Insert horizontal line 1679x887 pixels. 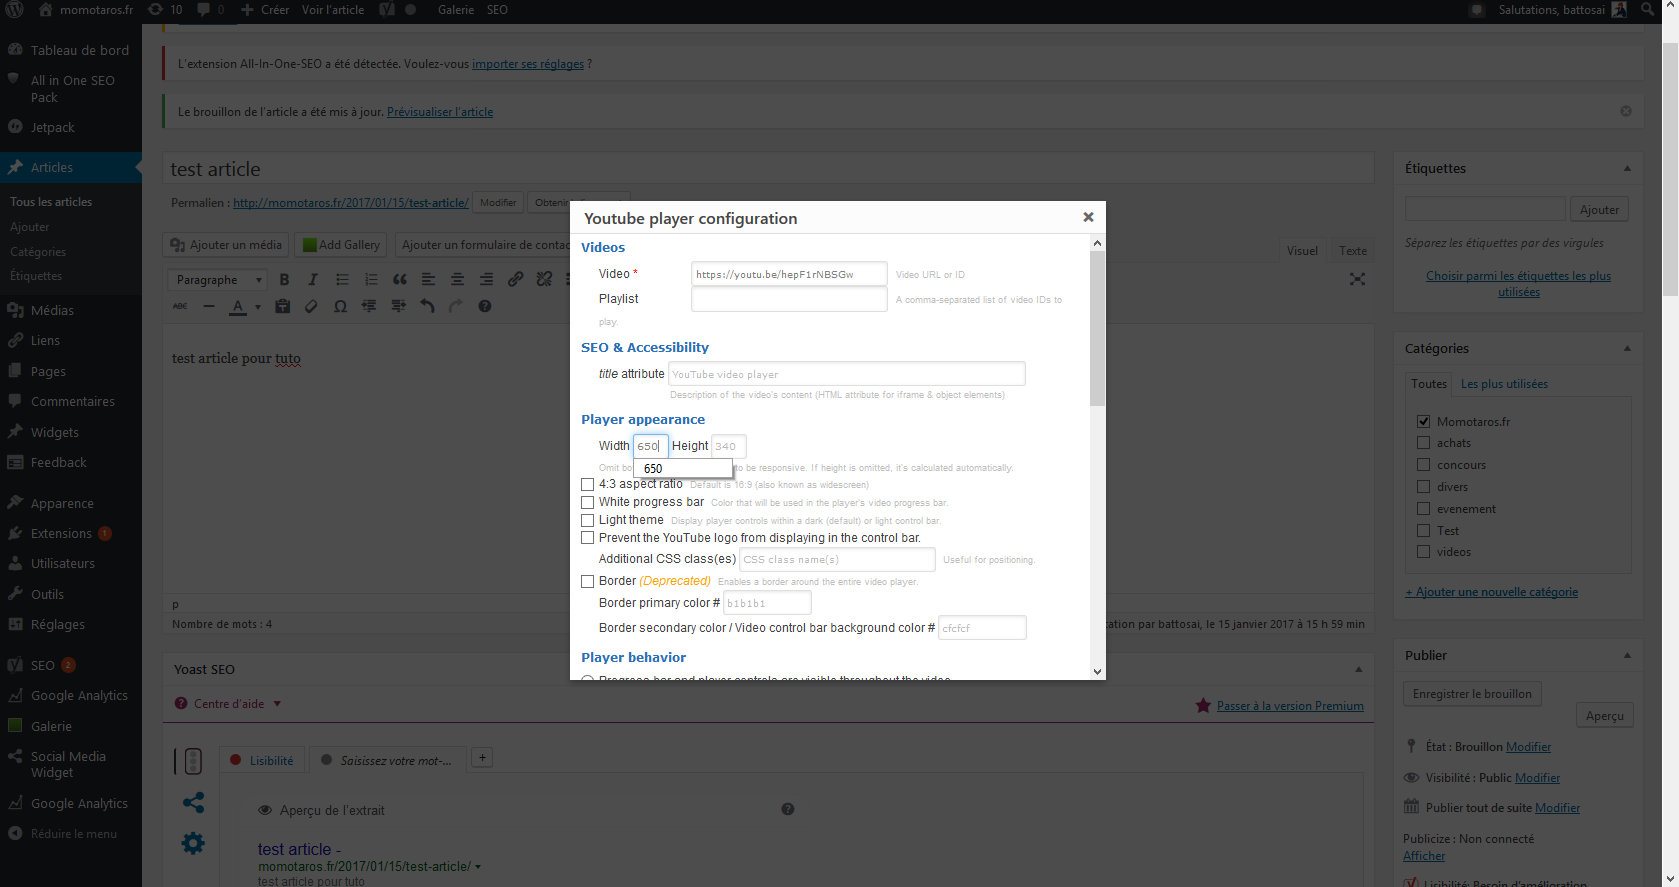(209, 306)
